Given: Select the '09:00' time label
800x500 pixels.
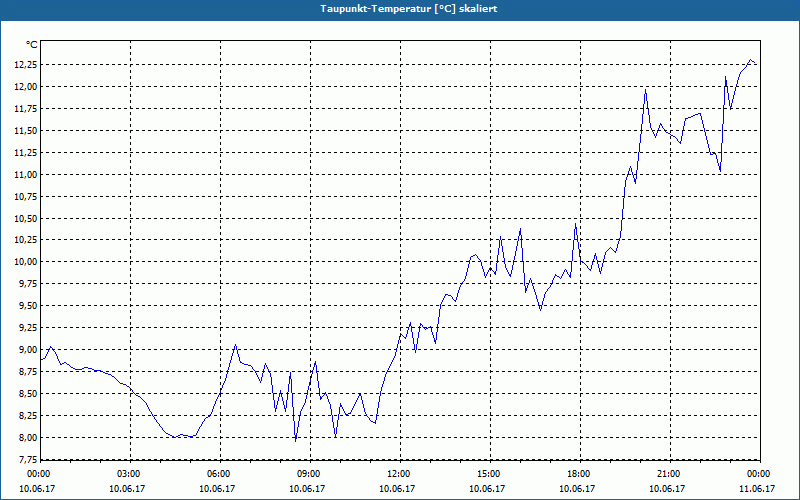Looking at the screenshot, I should pos(310,474).
